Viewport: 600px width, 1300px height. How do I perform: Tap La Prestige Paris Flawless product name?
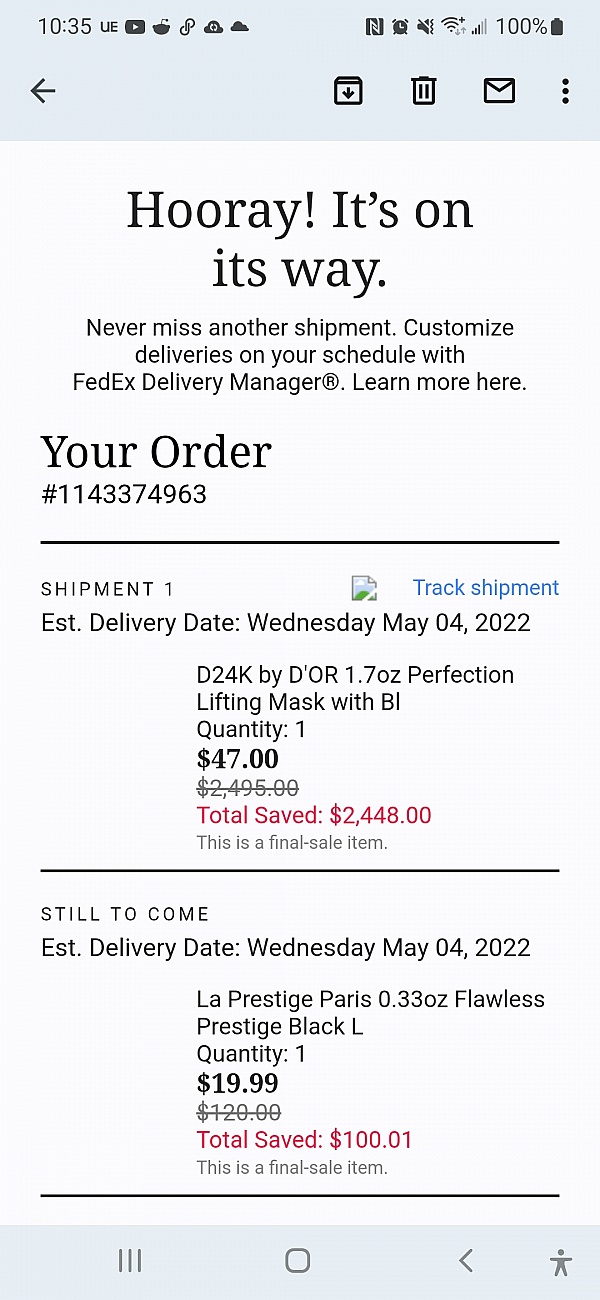(370, 1012)
